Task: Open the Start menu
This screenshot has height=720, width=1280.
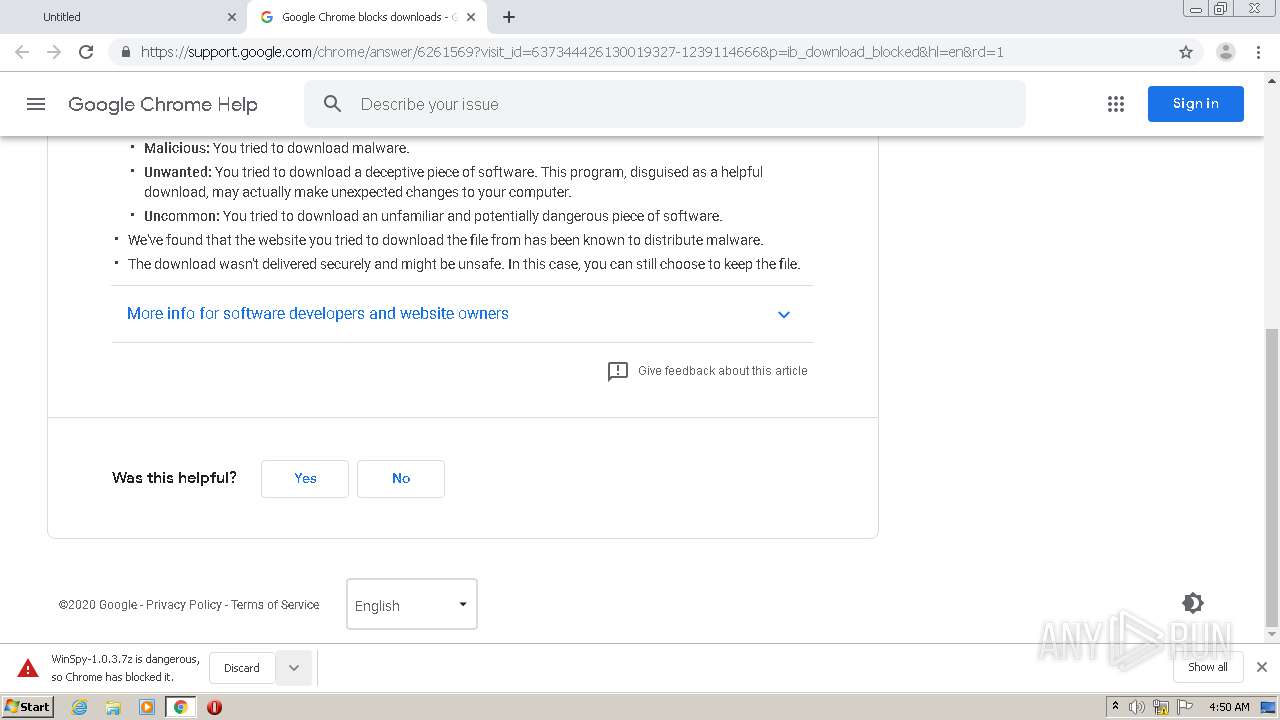Action: [x=28, y=707]
